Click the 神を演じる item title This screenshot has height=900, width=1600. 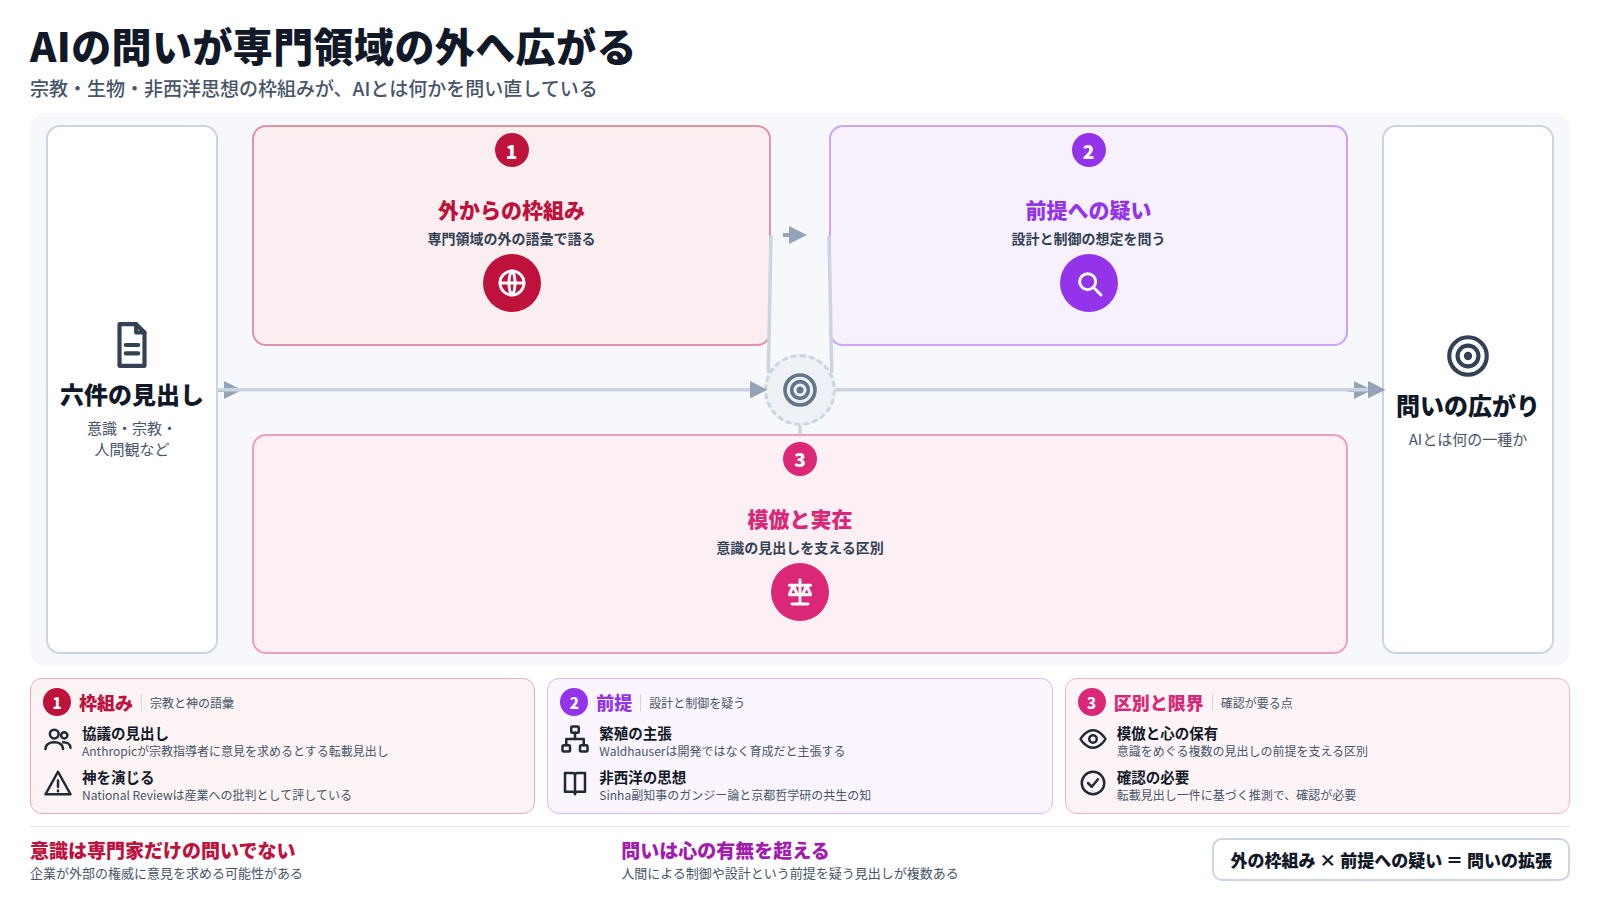[118, 778]
